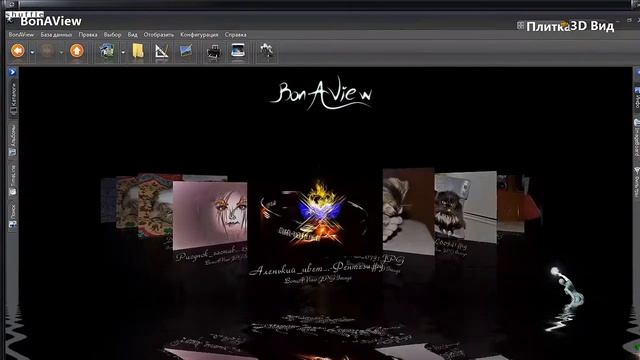This screenshot has height=360, width=640.
Task: Select the pink anime face thumbnail
Action: [x=210, y=215]
